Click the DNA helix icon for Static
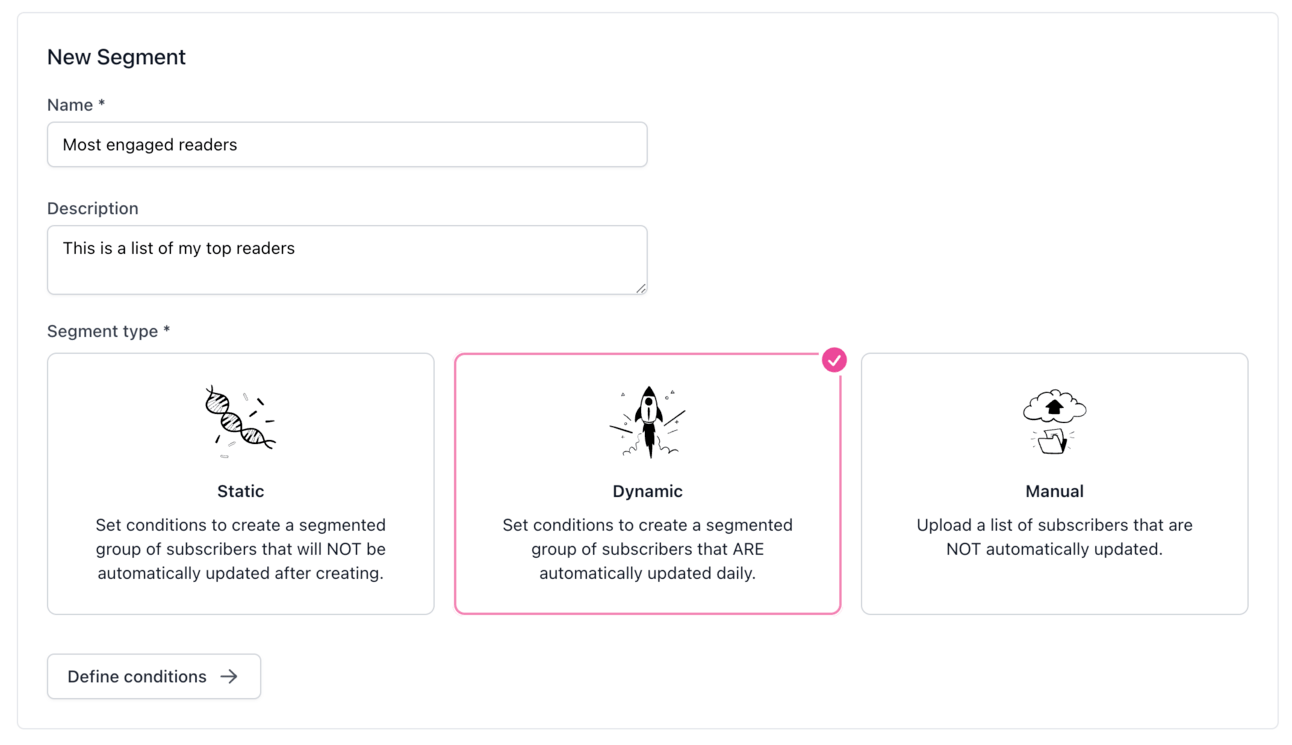Viewport: 1292px width, 745px height. [240, 422]
